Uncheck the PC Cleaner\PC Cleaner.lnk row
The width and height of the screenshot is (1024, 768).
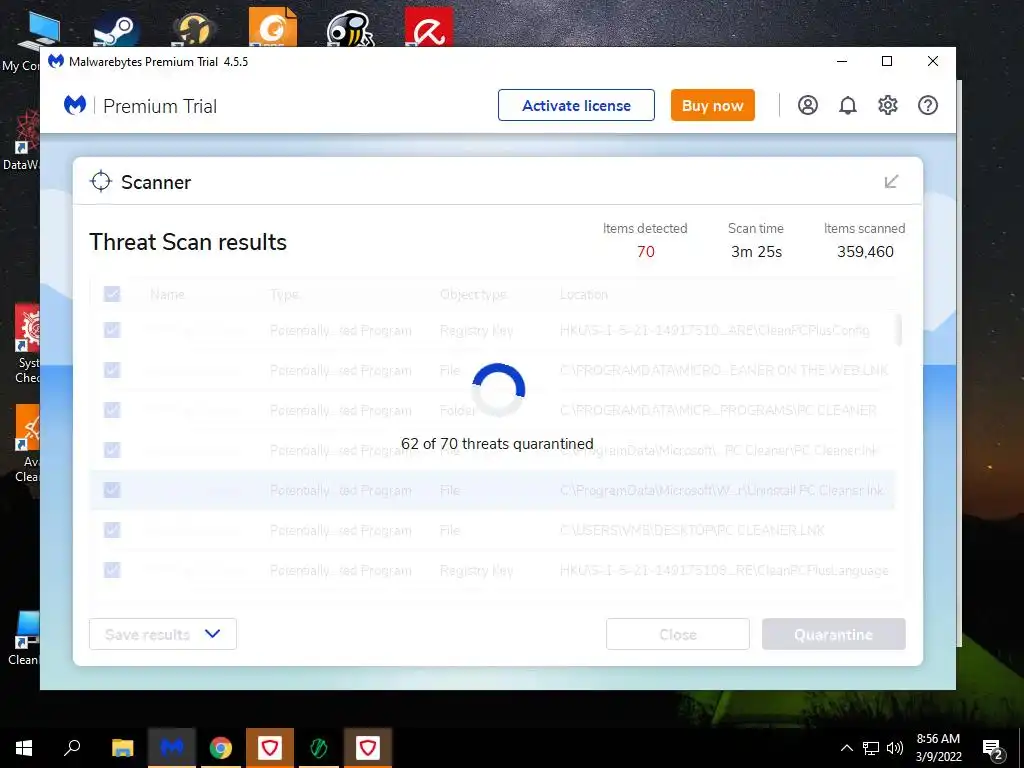(112, 450)
